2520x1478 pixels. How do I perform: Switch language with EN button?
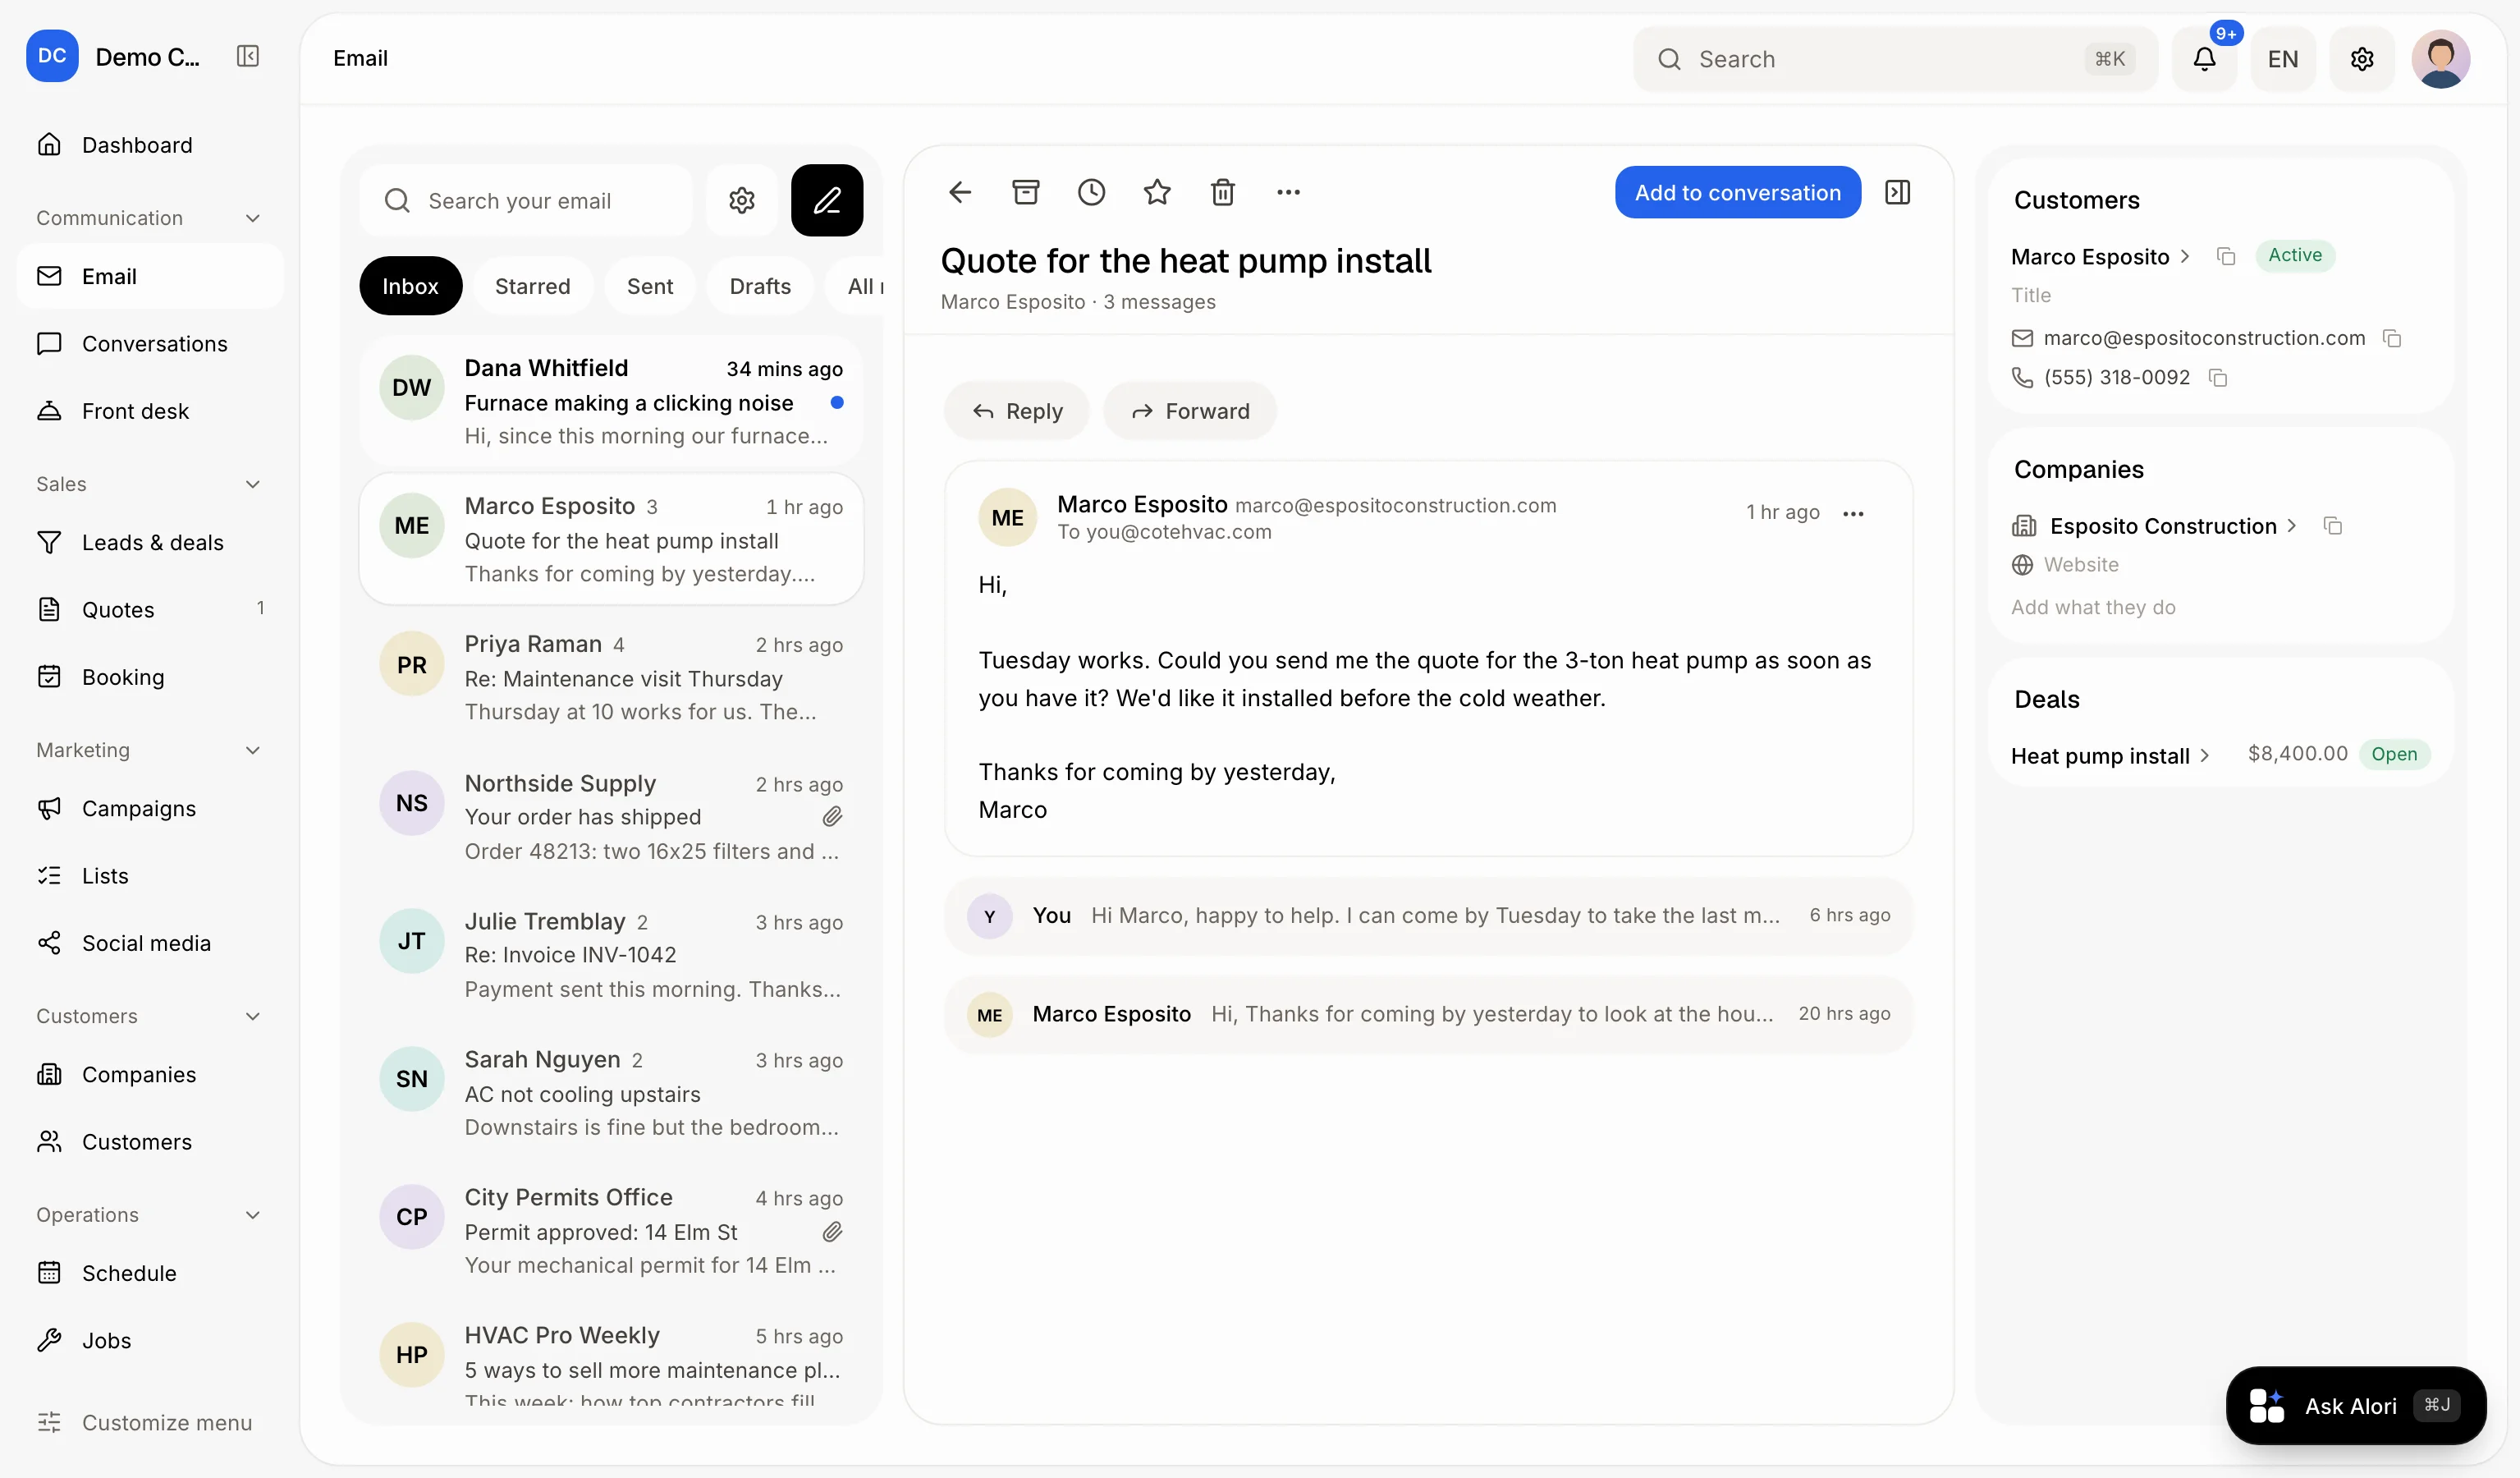tap(2283, 59)
